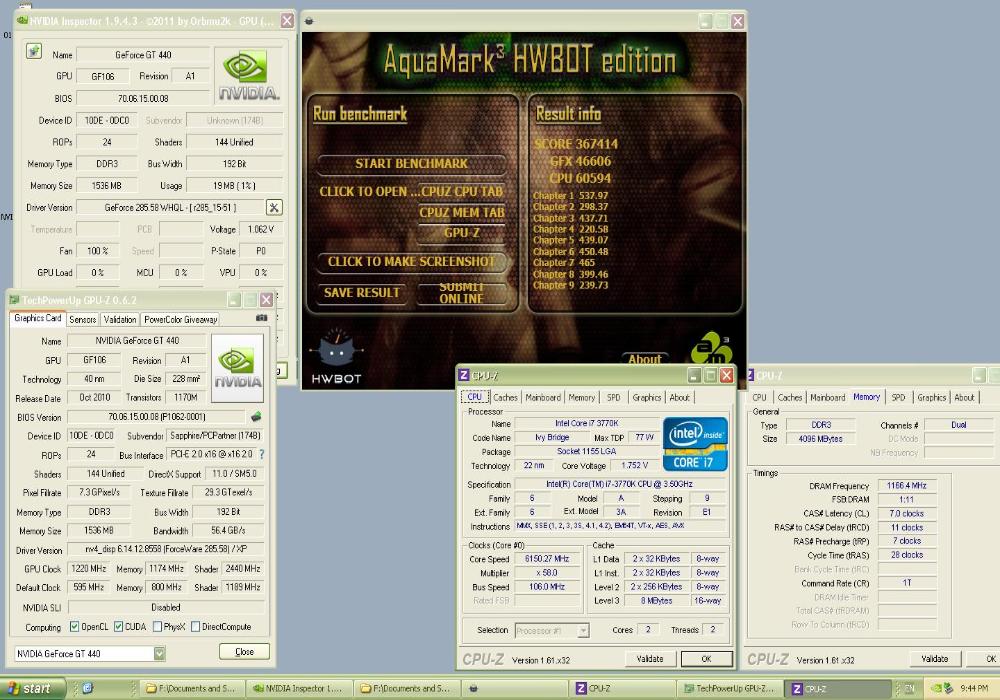Click the AquaMark window title bar icon
The image size is (1000, 700).
pos(309,21)
